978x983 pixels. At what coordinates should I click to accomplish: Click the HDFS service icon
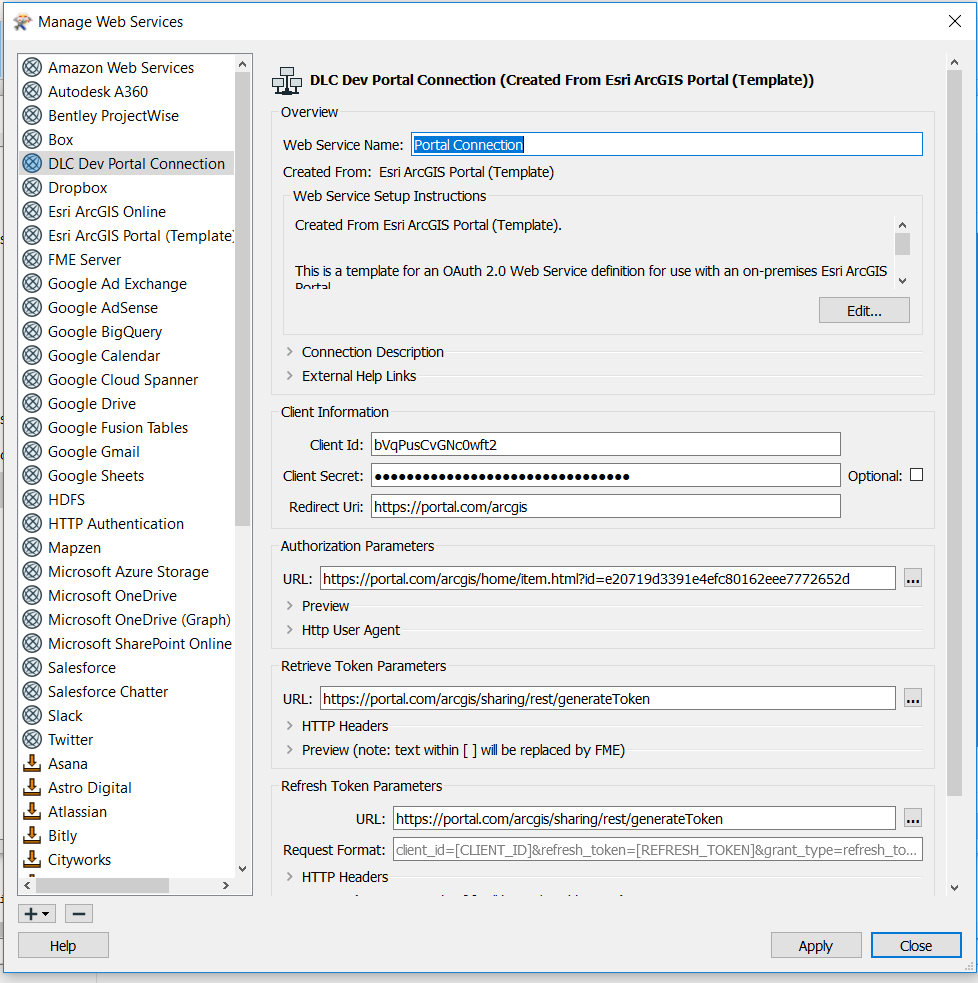click(32, 499)
